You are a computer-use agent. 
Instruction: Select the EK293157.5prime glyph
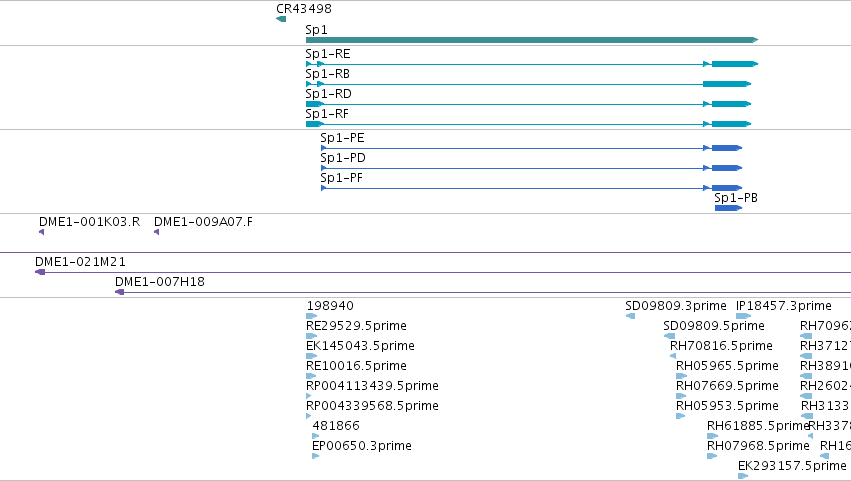point(743,476)
